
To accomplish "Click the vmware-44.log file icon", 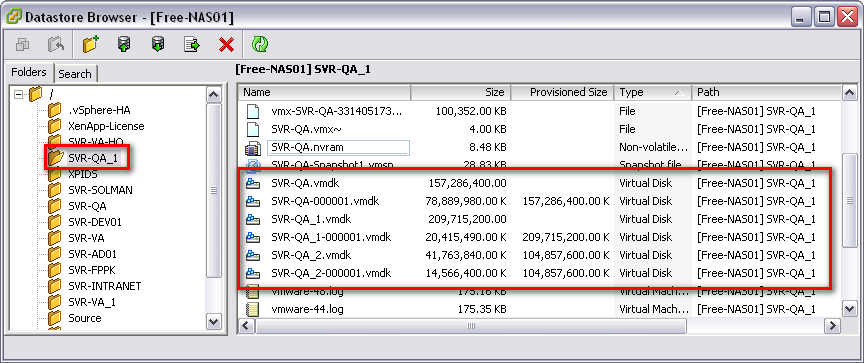I will tap(252, 309).
